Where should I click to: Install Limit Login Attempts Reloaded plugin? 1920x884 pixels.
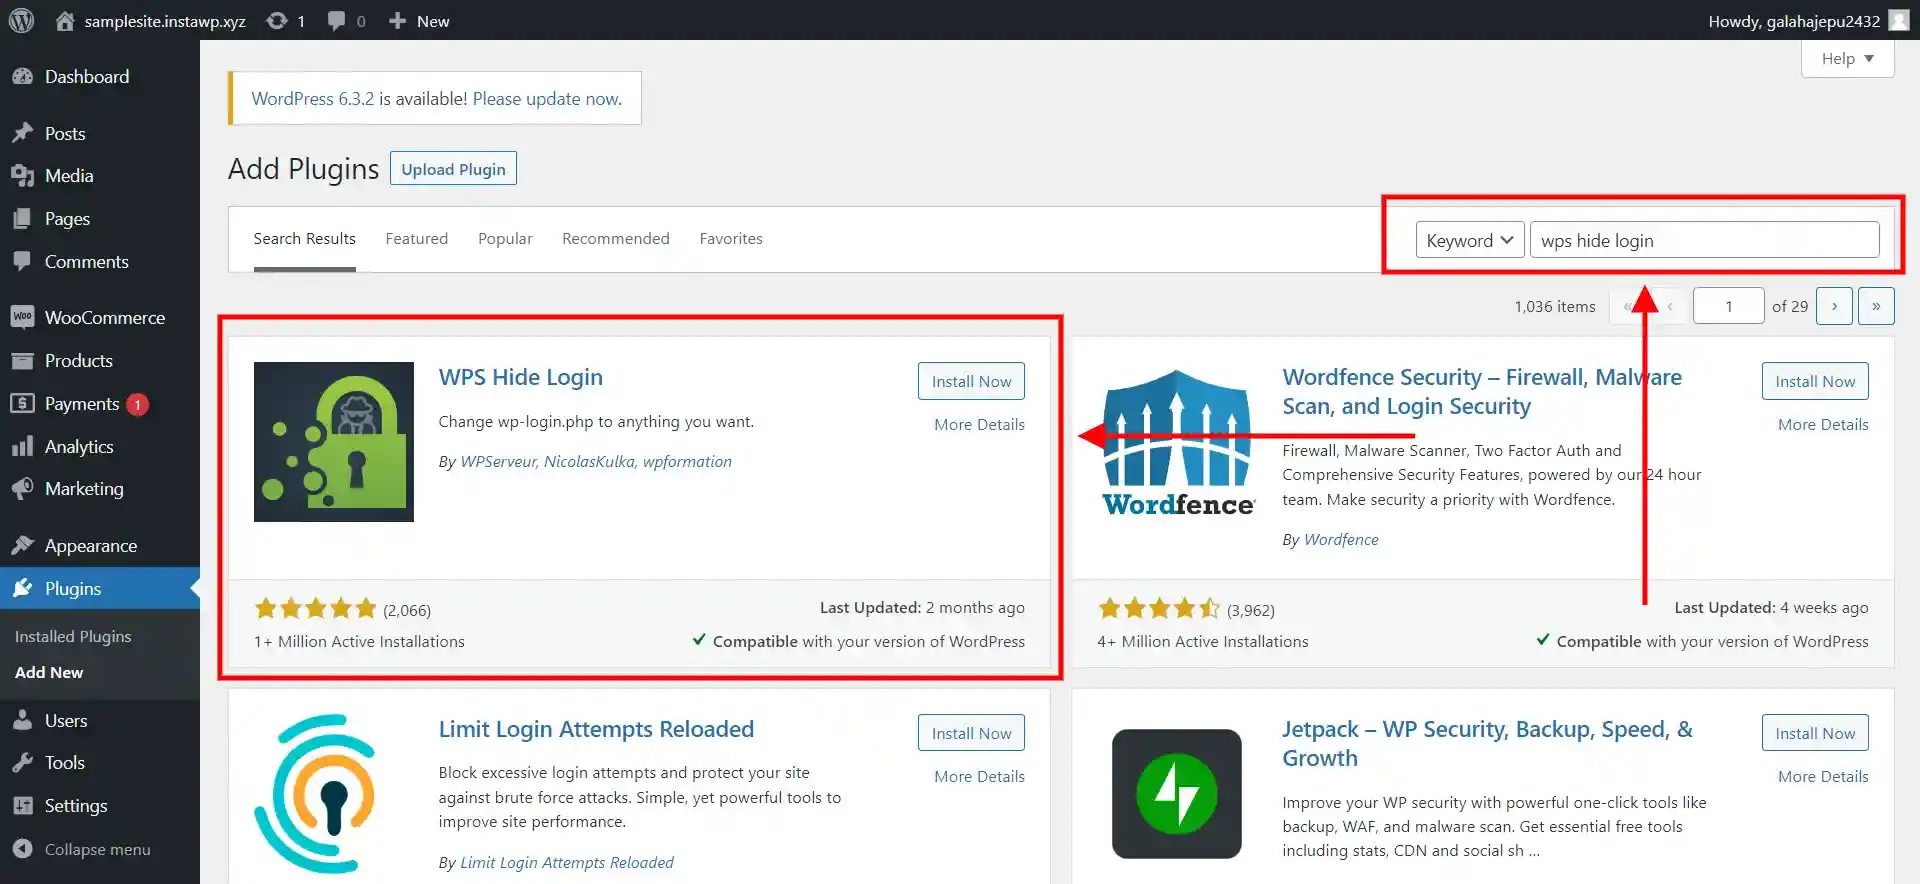(x=972, y=733)
